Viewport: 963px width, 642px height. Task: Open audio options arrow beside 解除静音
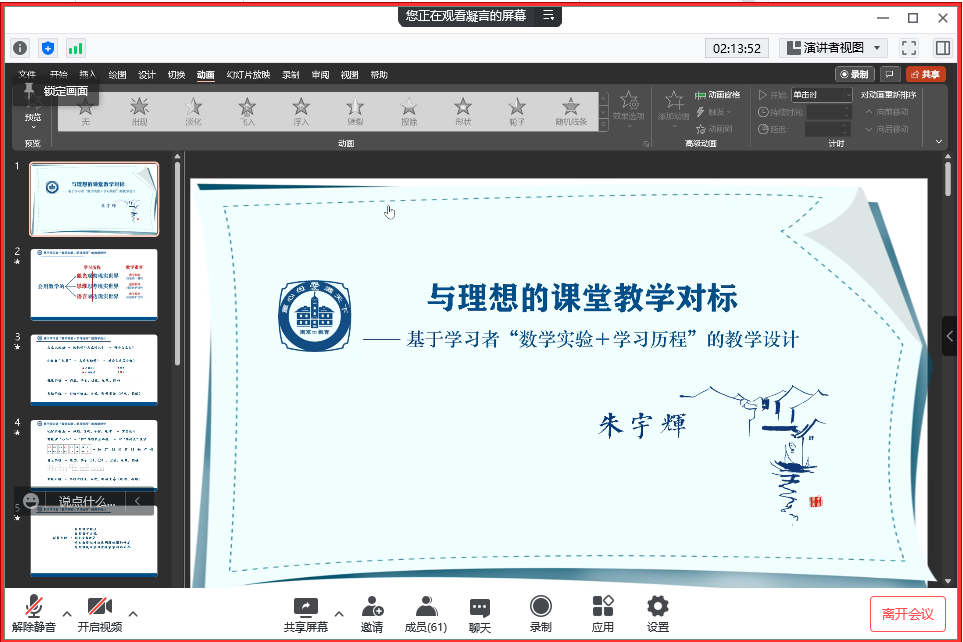(67, 613)
